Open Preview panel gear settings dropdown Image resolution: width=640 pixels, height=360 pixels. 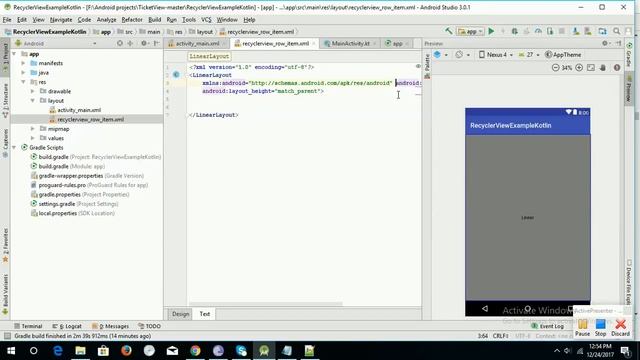(x=606, y=43)
